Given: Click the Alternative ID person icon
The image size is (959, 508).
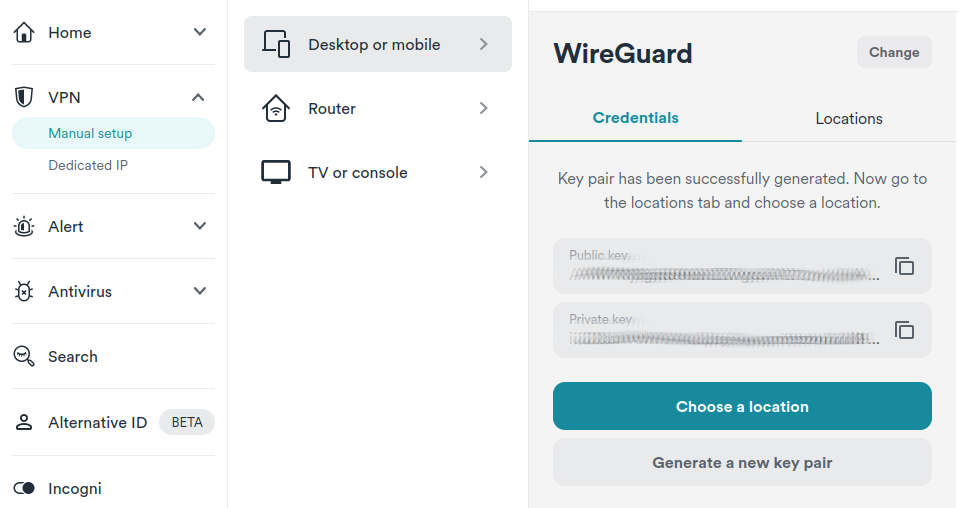Looking at the screenshot, I should (24, 423).
